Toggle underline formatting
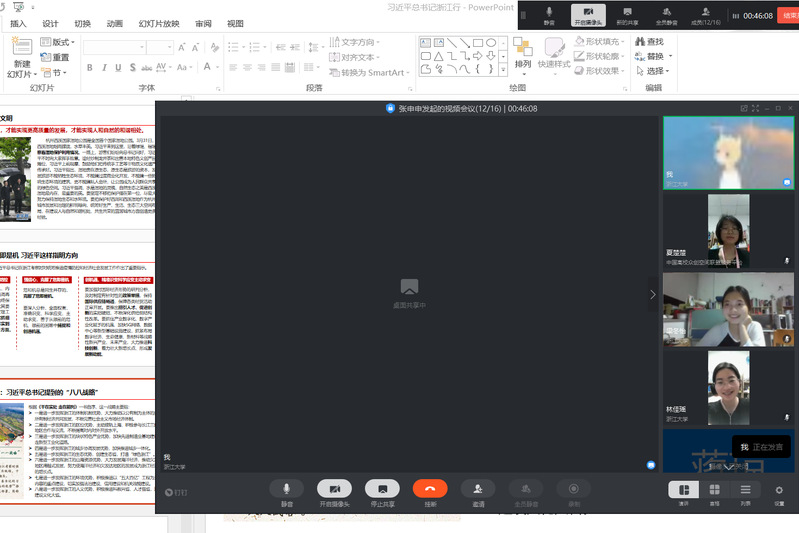 pyautogui.click(x=118, y=67)
